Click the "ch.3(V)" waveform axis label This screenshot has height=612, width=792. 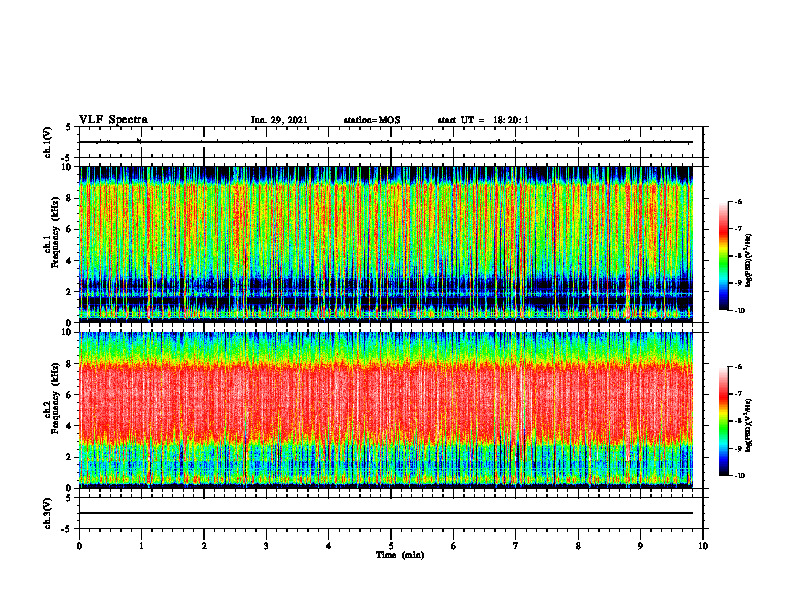(x=48, y=513)
